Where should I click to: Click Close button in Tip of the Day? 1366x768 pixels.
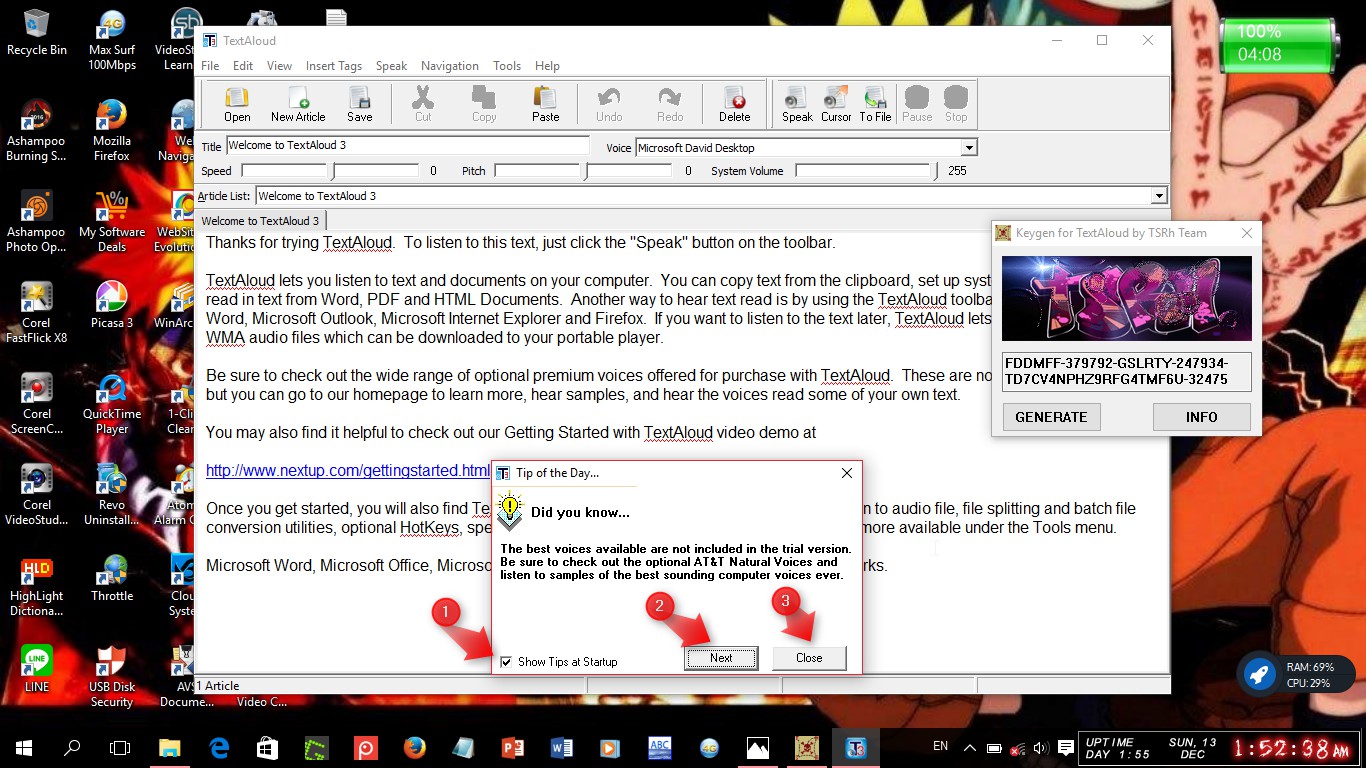(809, 658)
